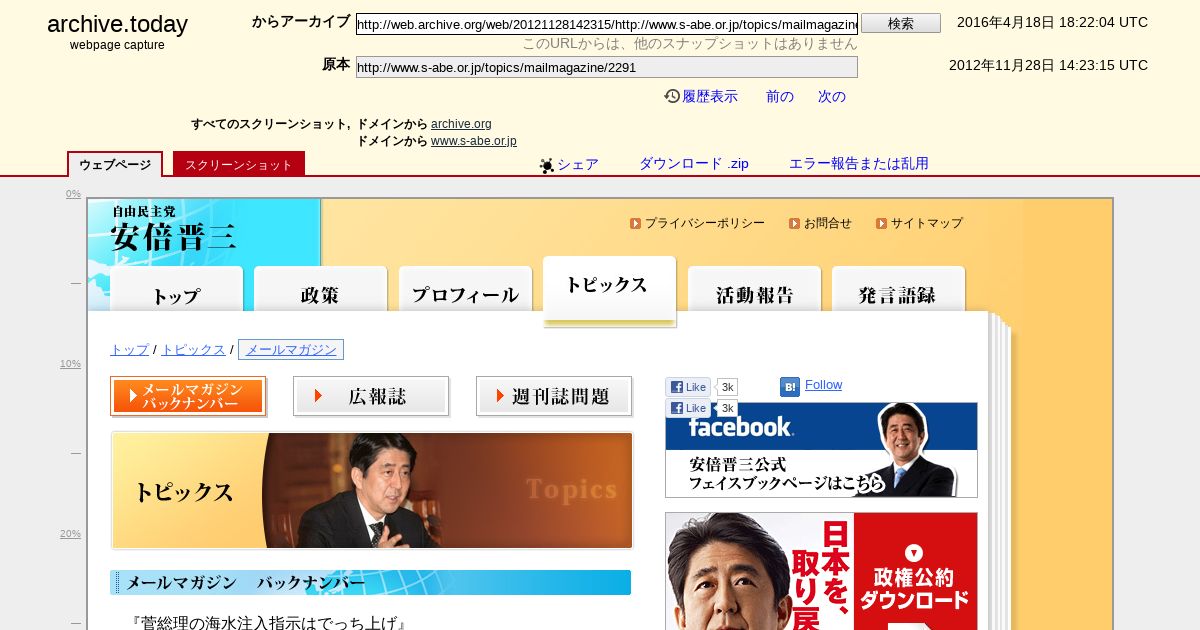This screenshot has height=630, width=1200.
Task: Open the プロフィール navigation tab
Action: pyautogui.click(x=465, y=289)
